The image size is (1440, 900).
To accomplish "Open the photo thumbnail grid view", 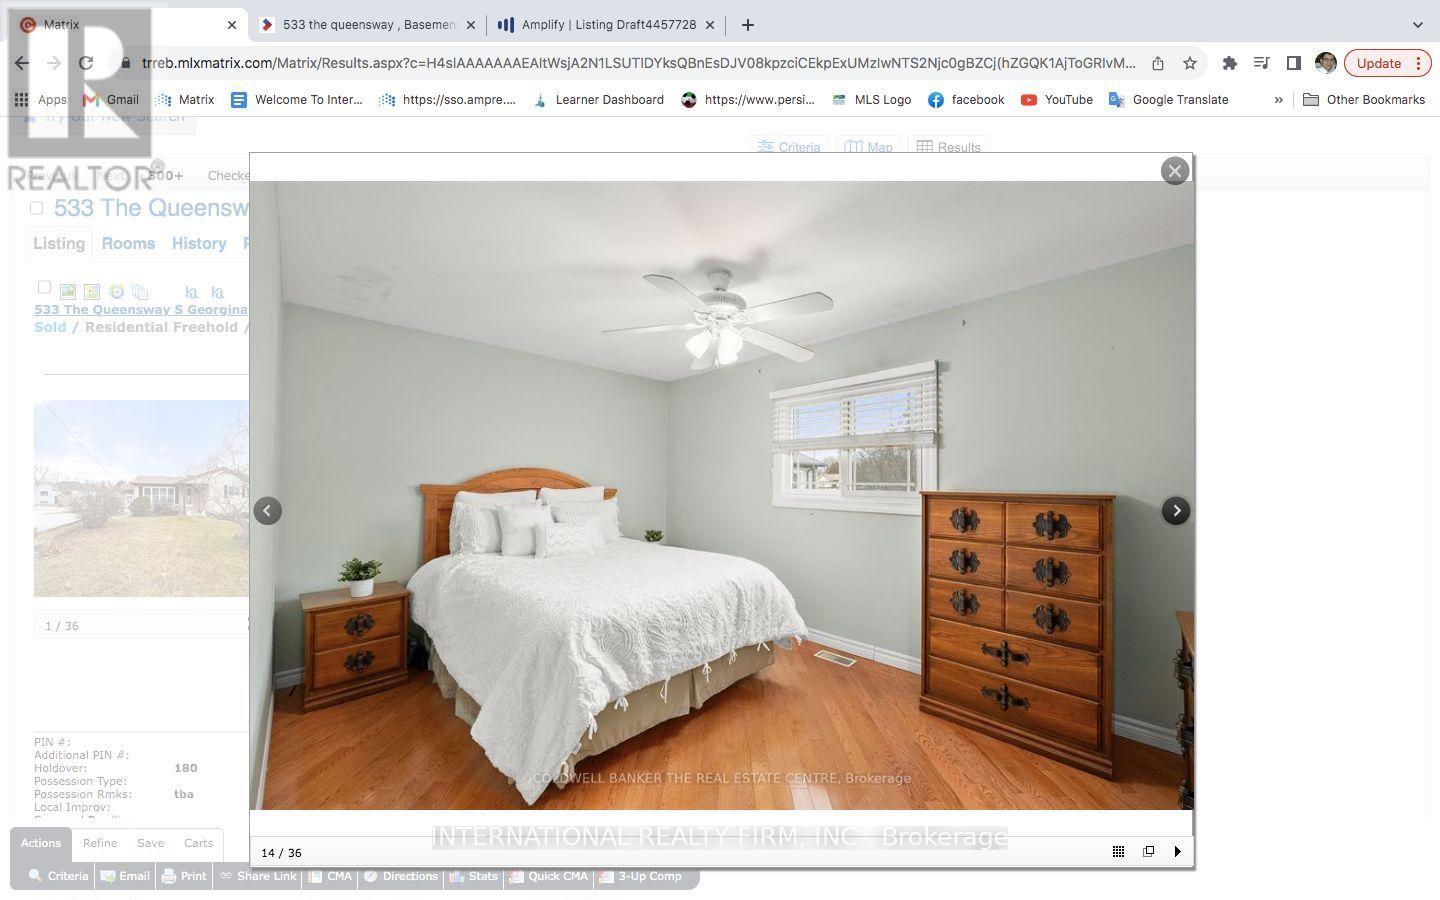I will (x=1118, y=852).
